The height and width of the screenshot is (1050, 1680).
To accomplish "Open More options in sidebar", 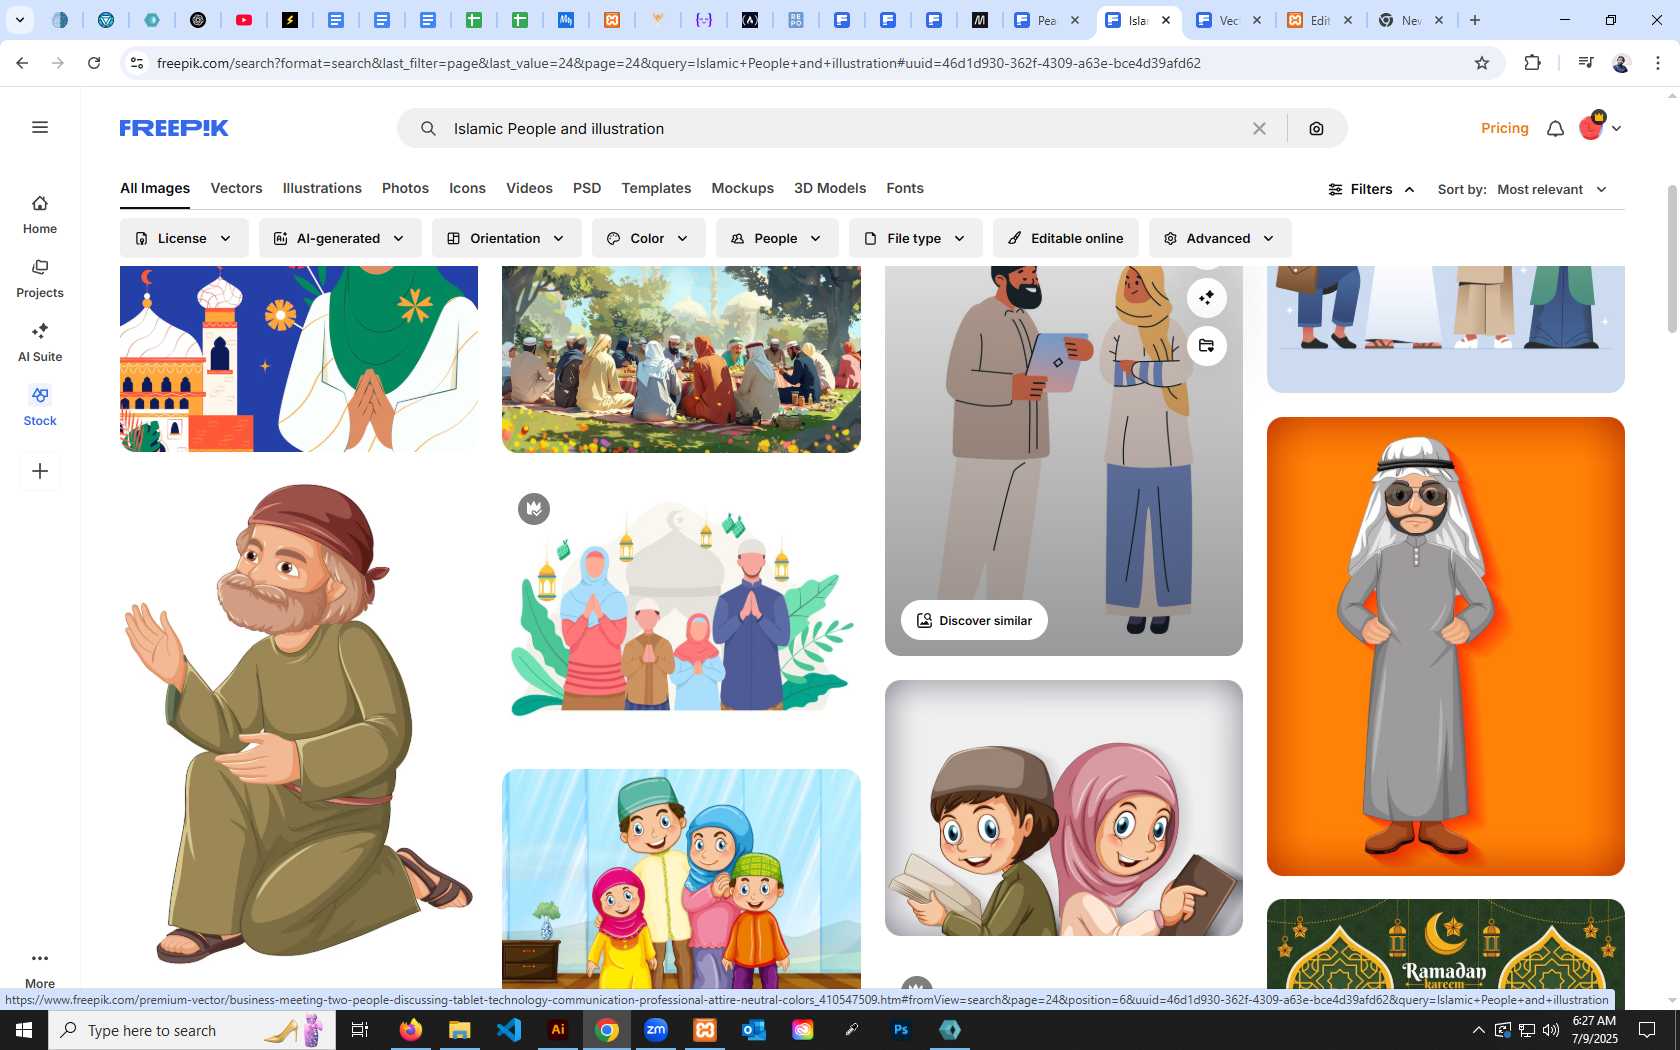I will coord(40,969).
